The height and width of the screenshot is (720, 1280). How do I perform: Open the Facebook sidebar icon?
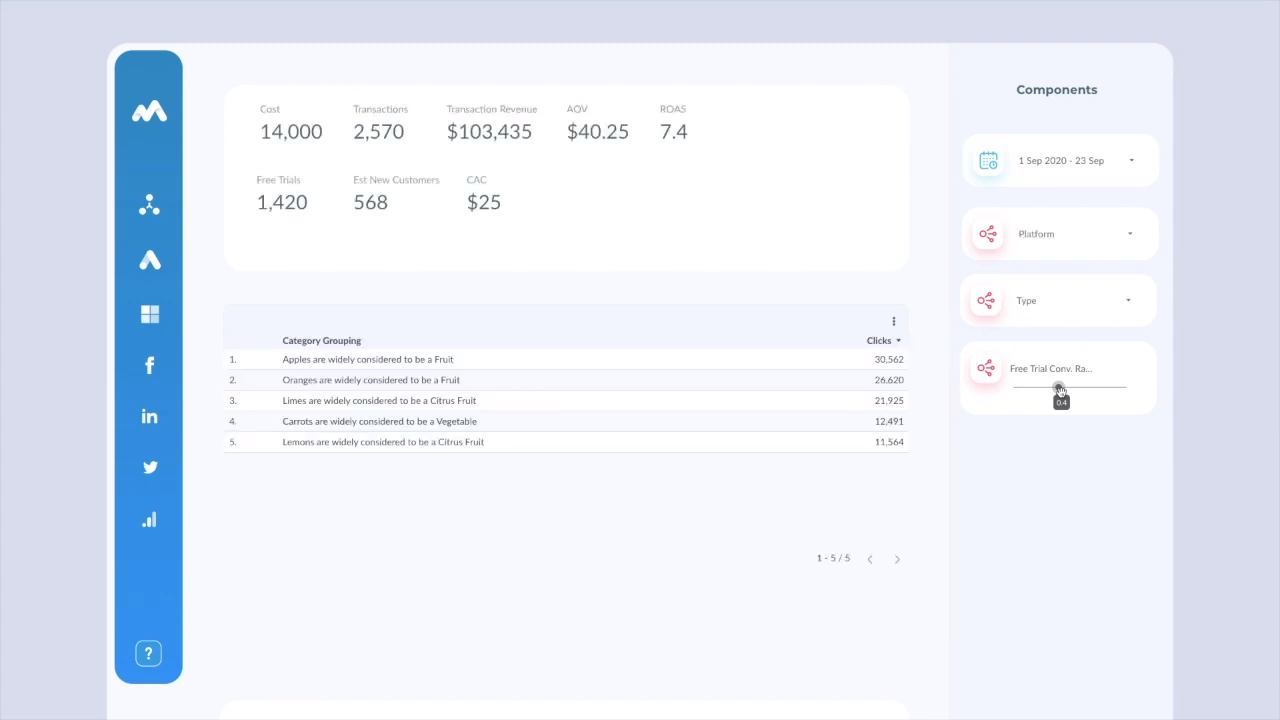coord(149,365)
